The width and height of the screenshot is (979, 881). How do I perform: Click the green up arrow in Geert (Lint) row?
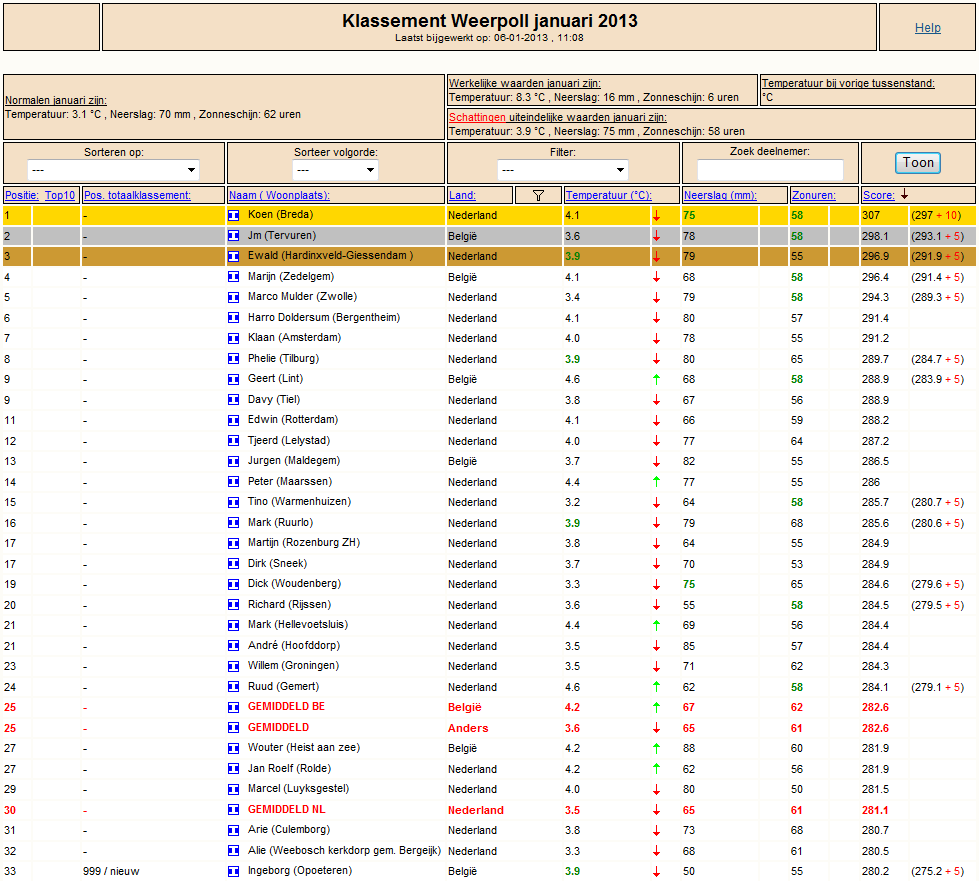click(656, 379)
